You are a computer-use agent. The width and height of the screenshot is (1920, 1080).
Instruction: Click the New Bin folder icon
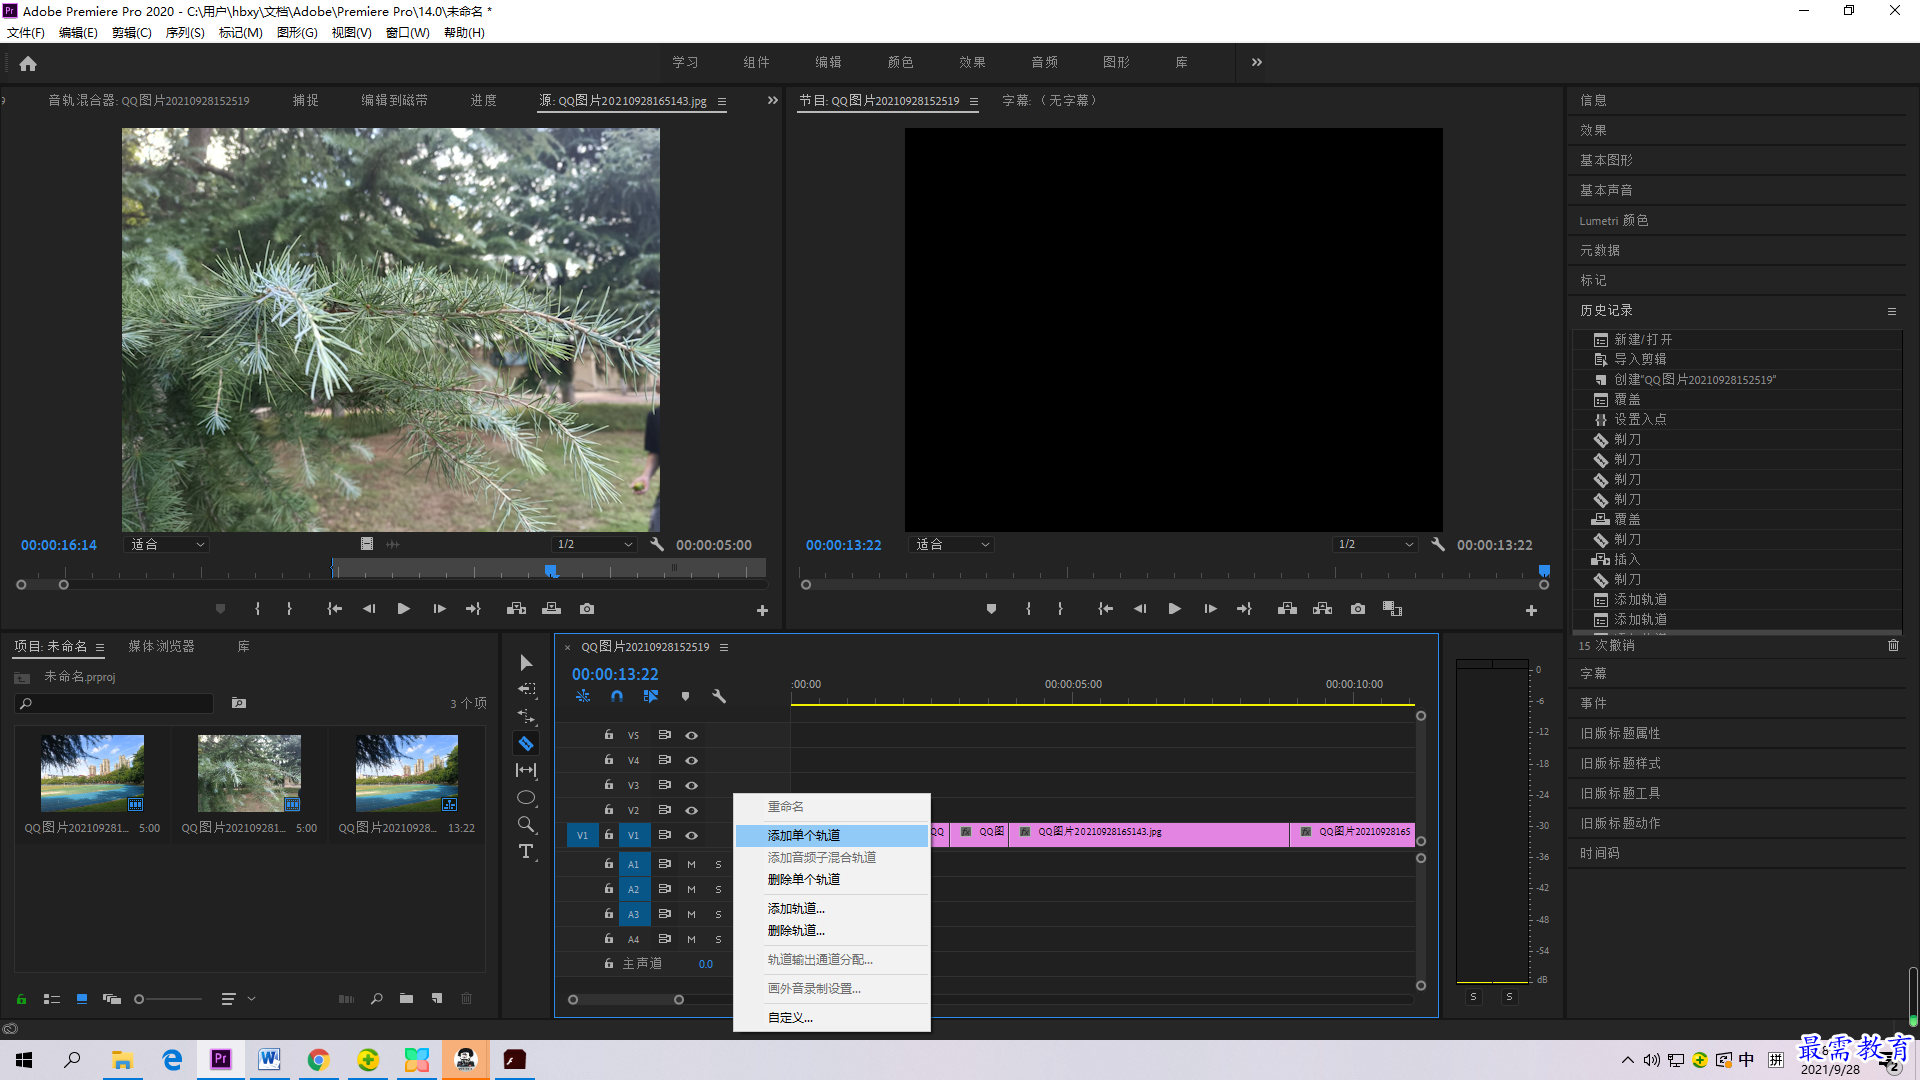(406, 999)
